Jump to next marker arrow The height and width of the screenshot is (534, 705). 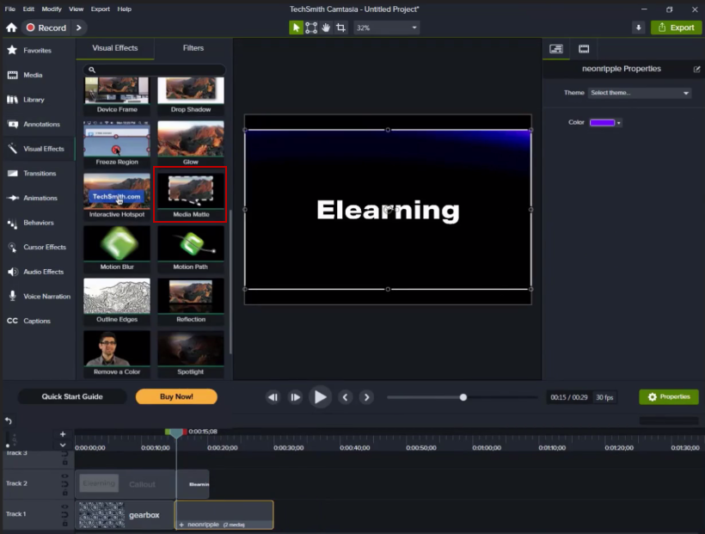[367, 397]
